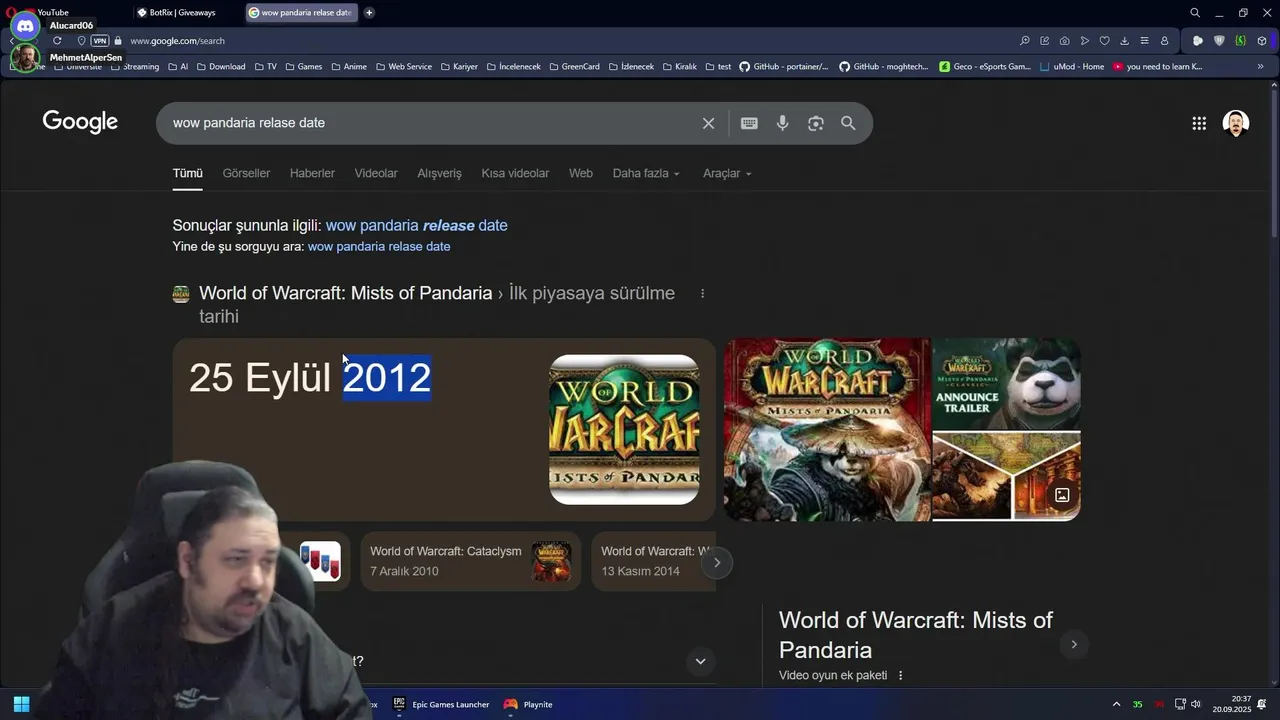Screen dimensions: 1280x720
Task: Open the World of Warcraft: Cataclysm card
Action: click(x=470, y=561)
